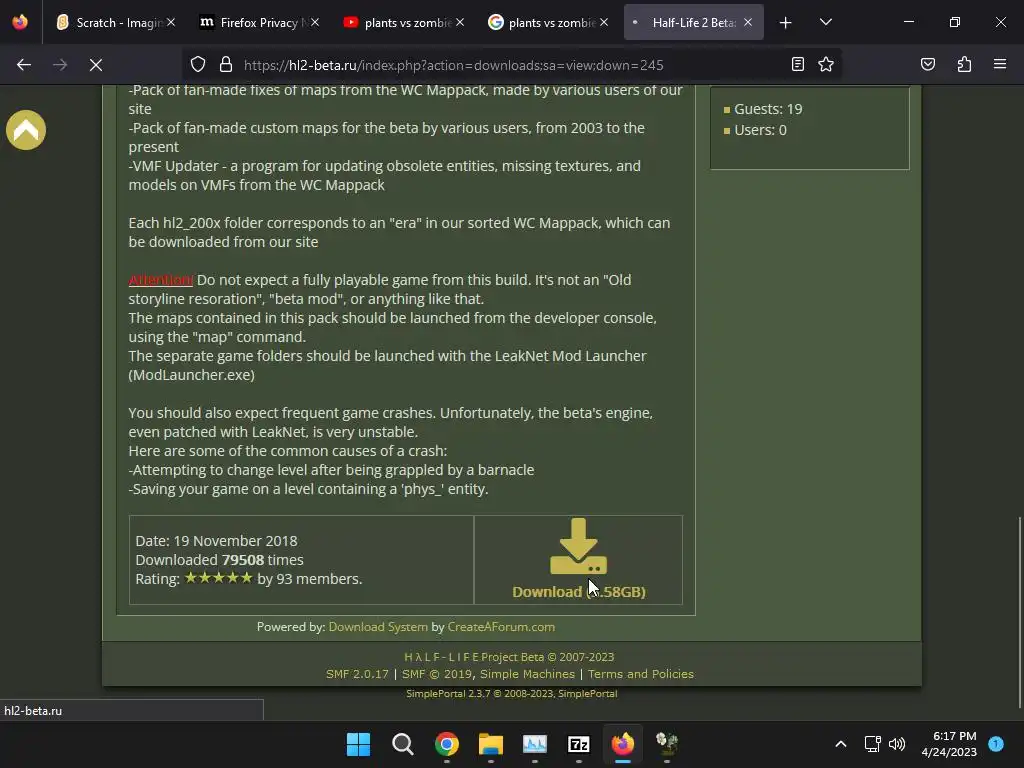Stop loading the page

coord(96,65)
